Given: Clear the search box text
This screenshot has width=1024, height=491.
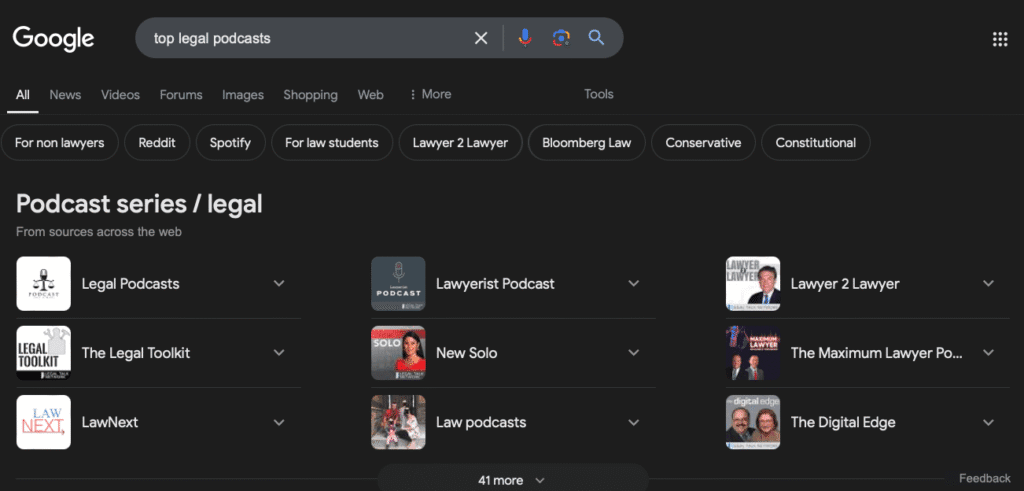Looking at the screenshot, I should pos(481,38).
